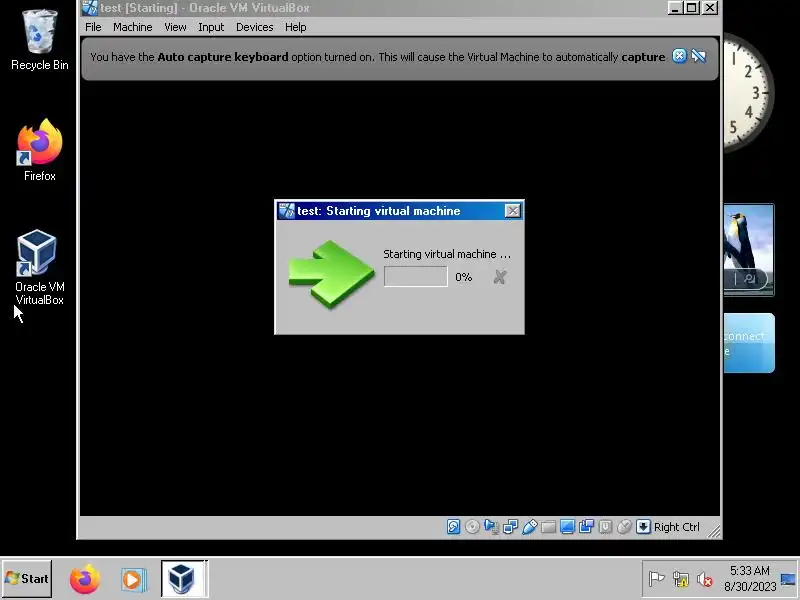Image resolution: width=800 pixels, height=600 pixels.
Task: Select the VirtualBox taskbar button
Action: (x=184, y=579)
